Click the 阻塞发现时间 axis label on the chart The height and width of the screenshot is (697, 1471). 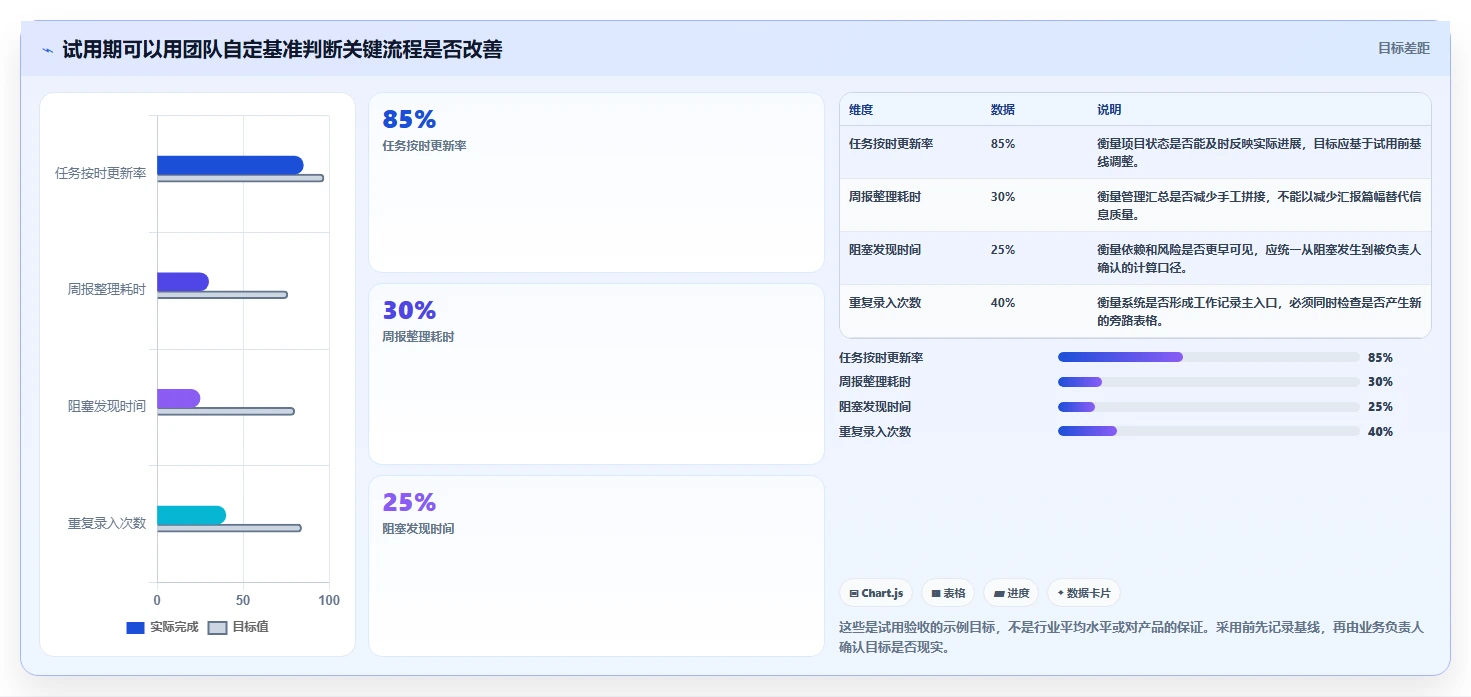tap(107, 406)
